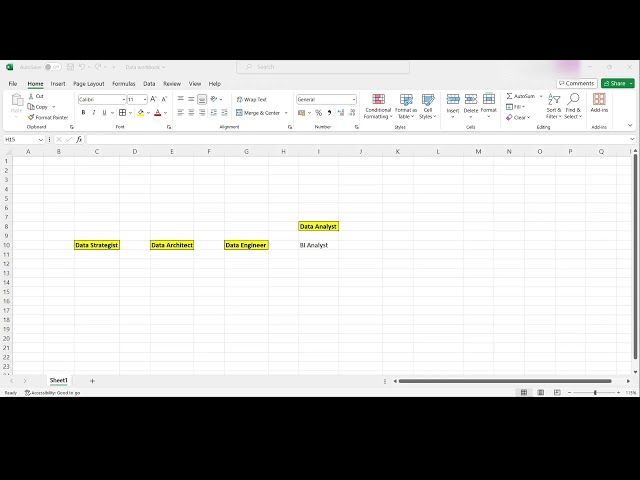Screen dimensions: 640x480
Task: Toggle underline formatting
Action: [x=104, y=113]
